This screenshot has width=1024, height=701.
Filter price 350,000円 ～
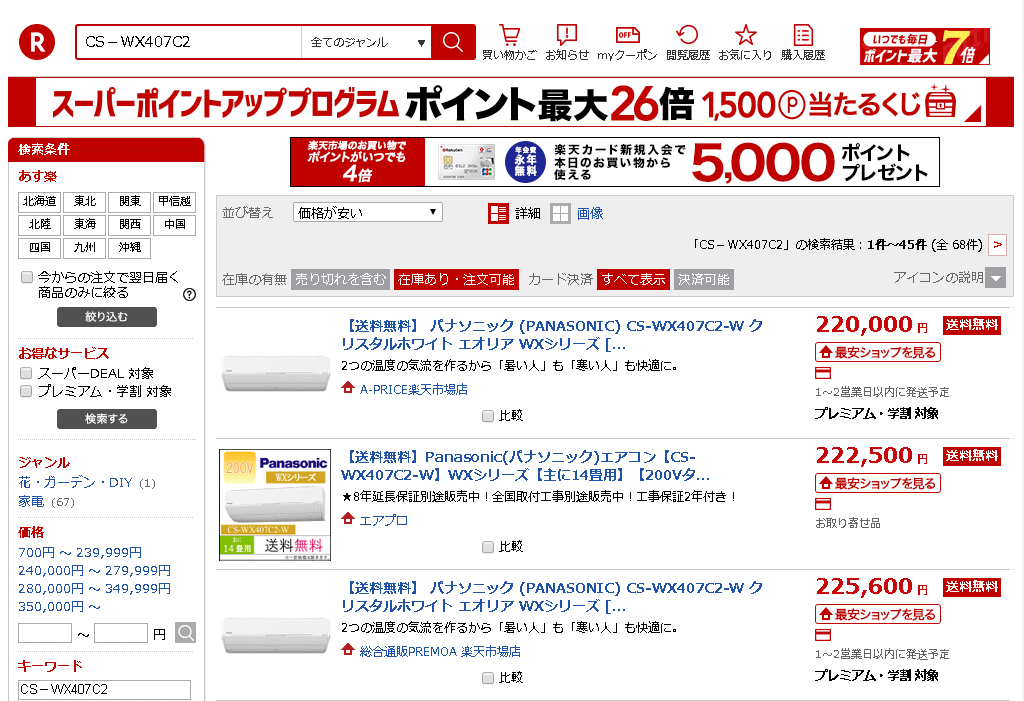(x=59, y=606)
